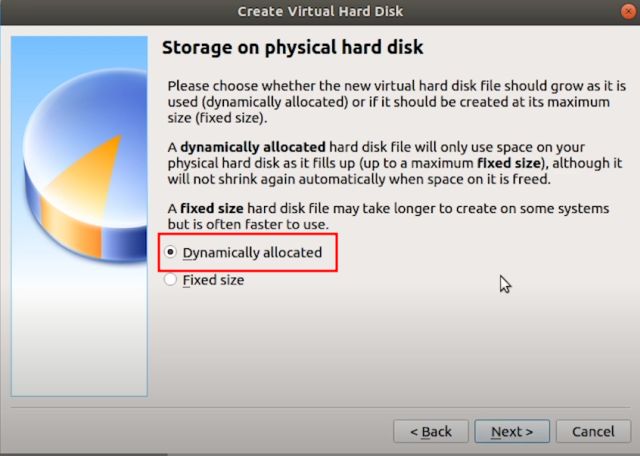Click the Dynamically allocated option label text

[252, 253]
